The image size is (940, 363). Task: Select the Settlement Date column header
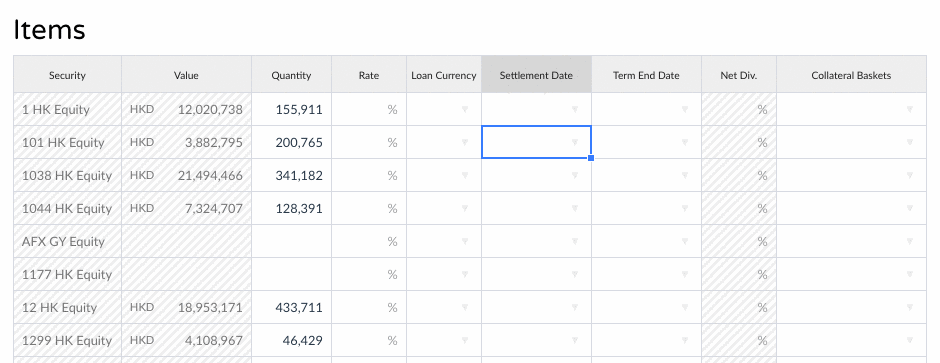[536, 75]
